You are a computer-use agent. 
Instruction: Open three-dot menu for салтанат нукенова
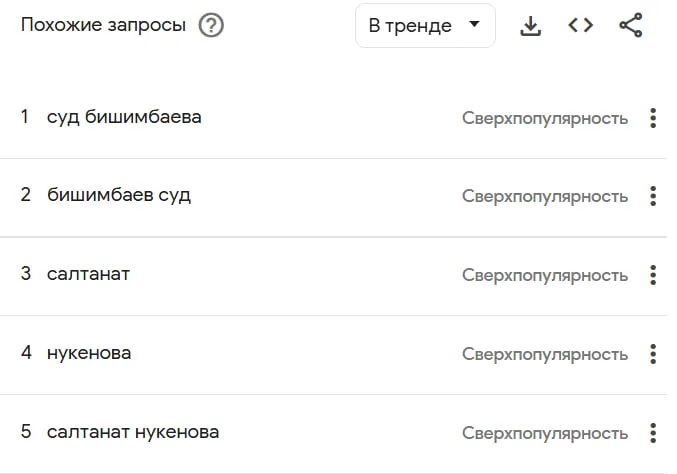tap(653, 433)
